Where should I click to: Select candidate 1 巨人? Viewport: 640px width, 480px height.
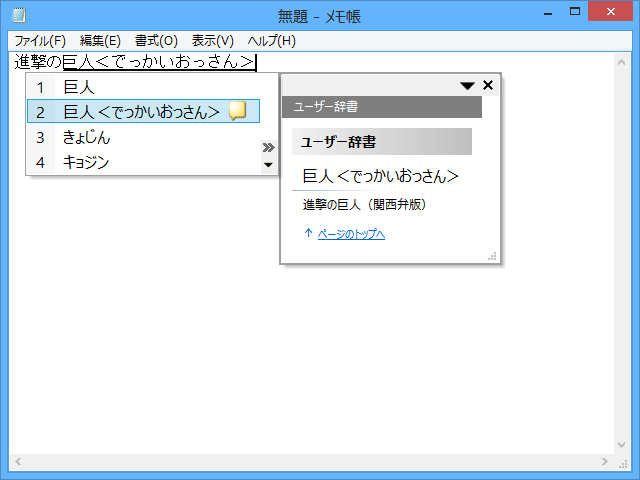click(x=143, y=87)
